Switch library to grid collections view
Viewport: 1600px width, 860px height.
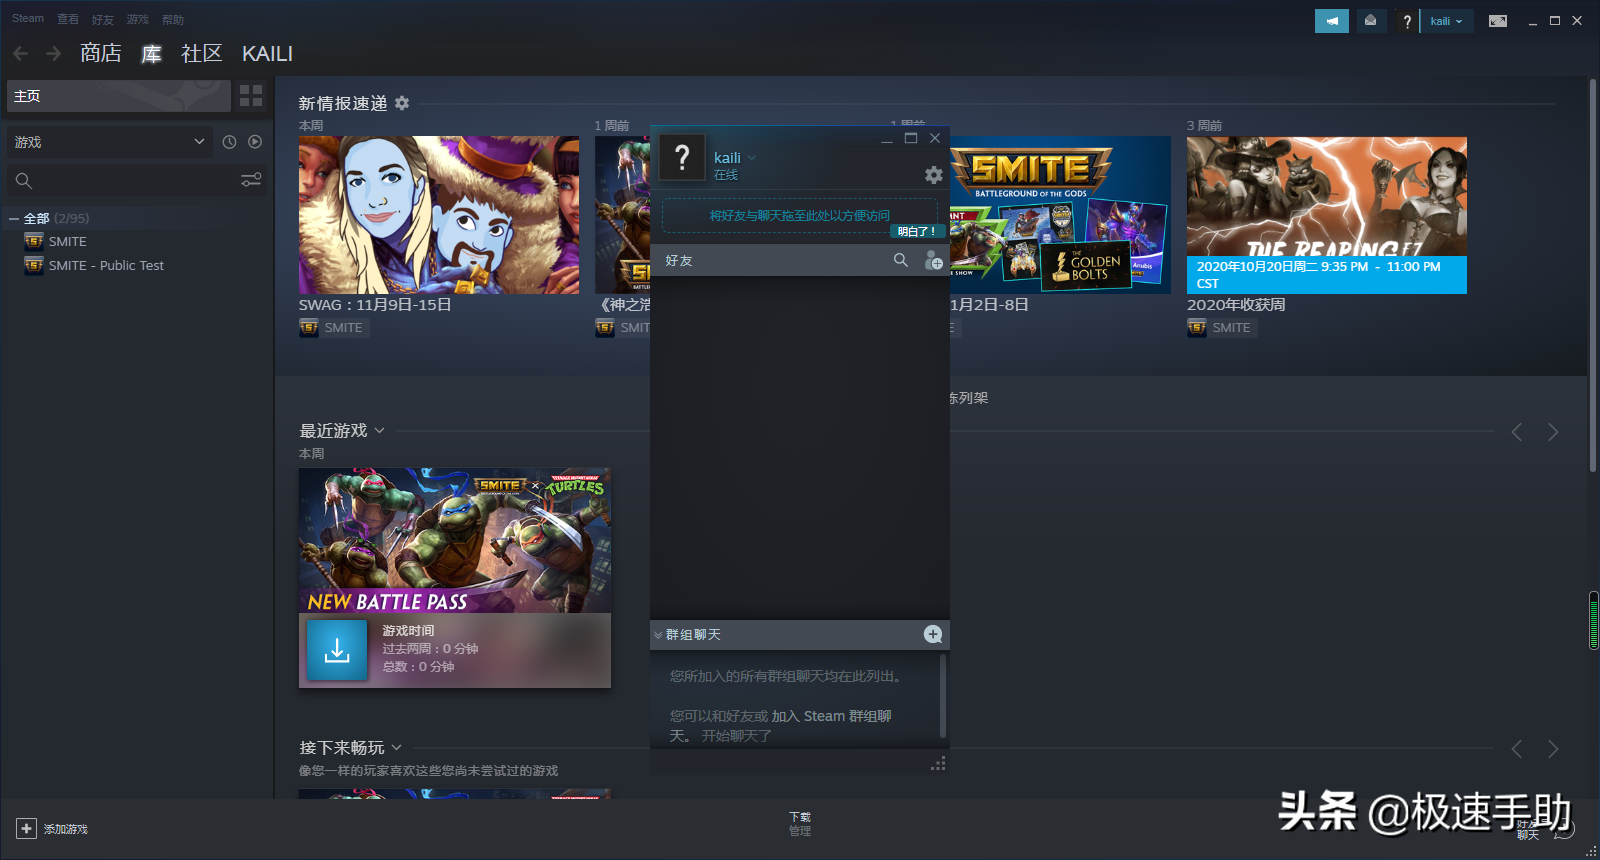tap(251, 96)
